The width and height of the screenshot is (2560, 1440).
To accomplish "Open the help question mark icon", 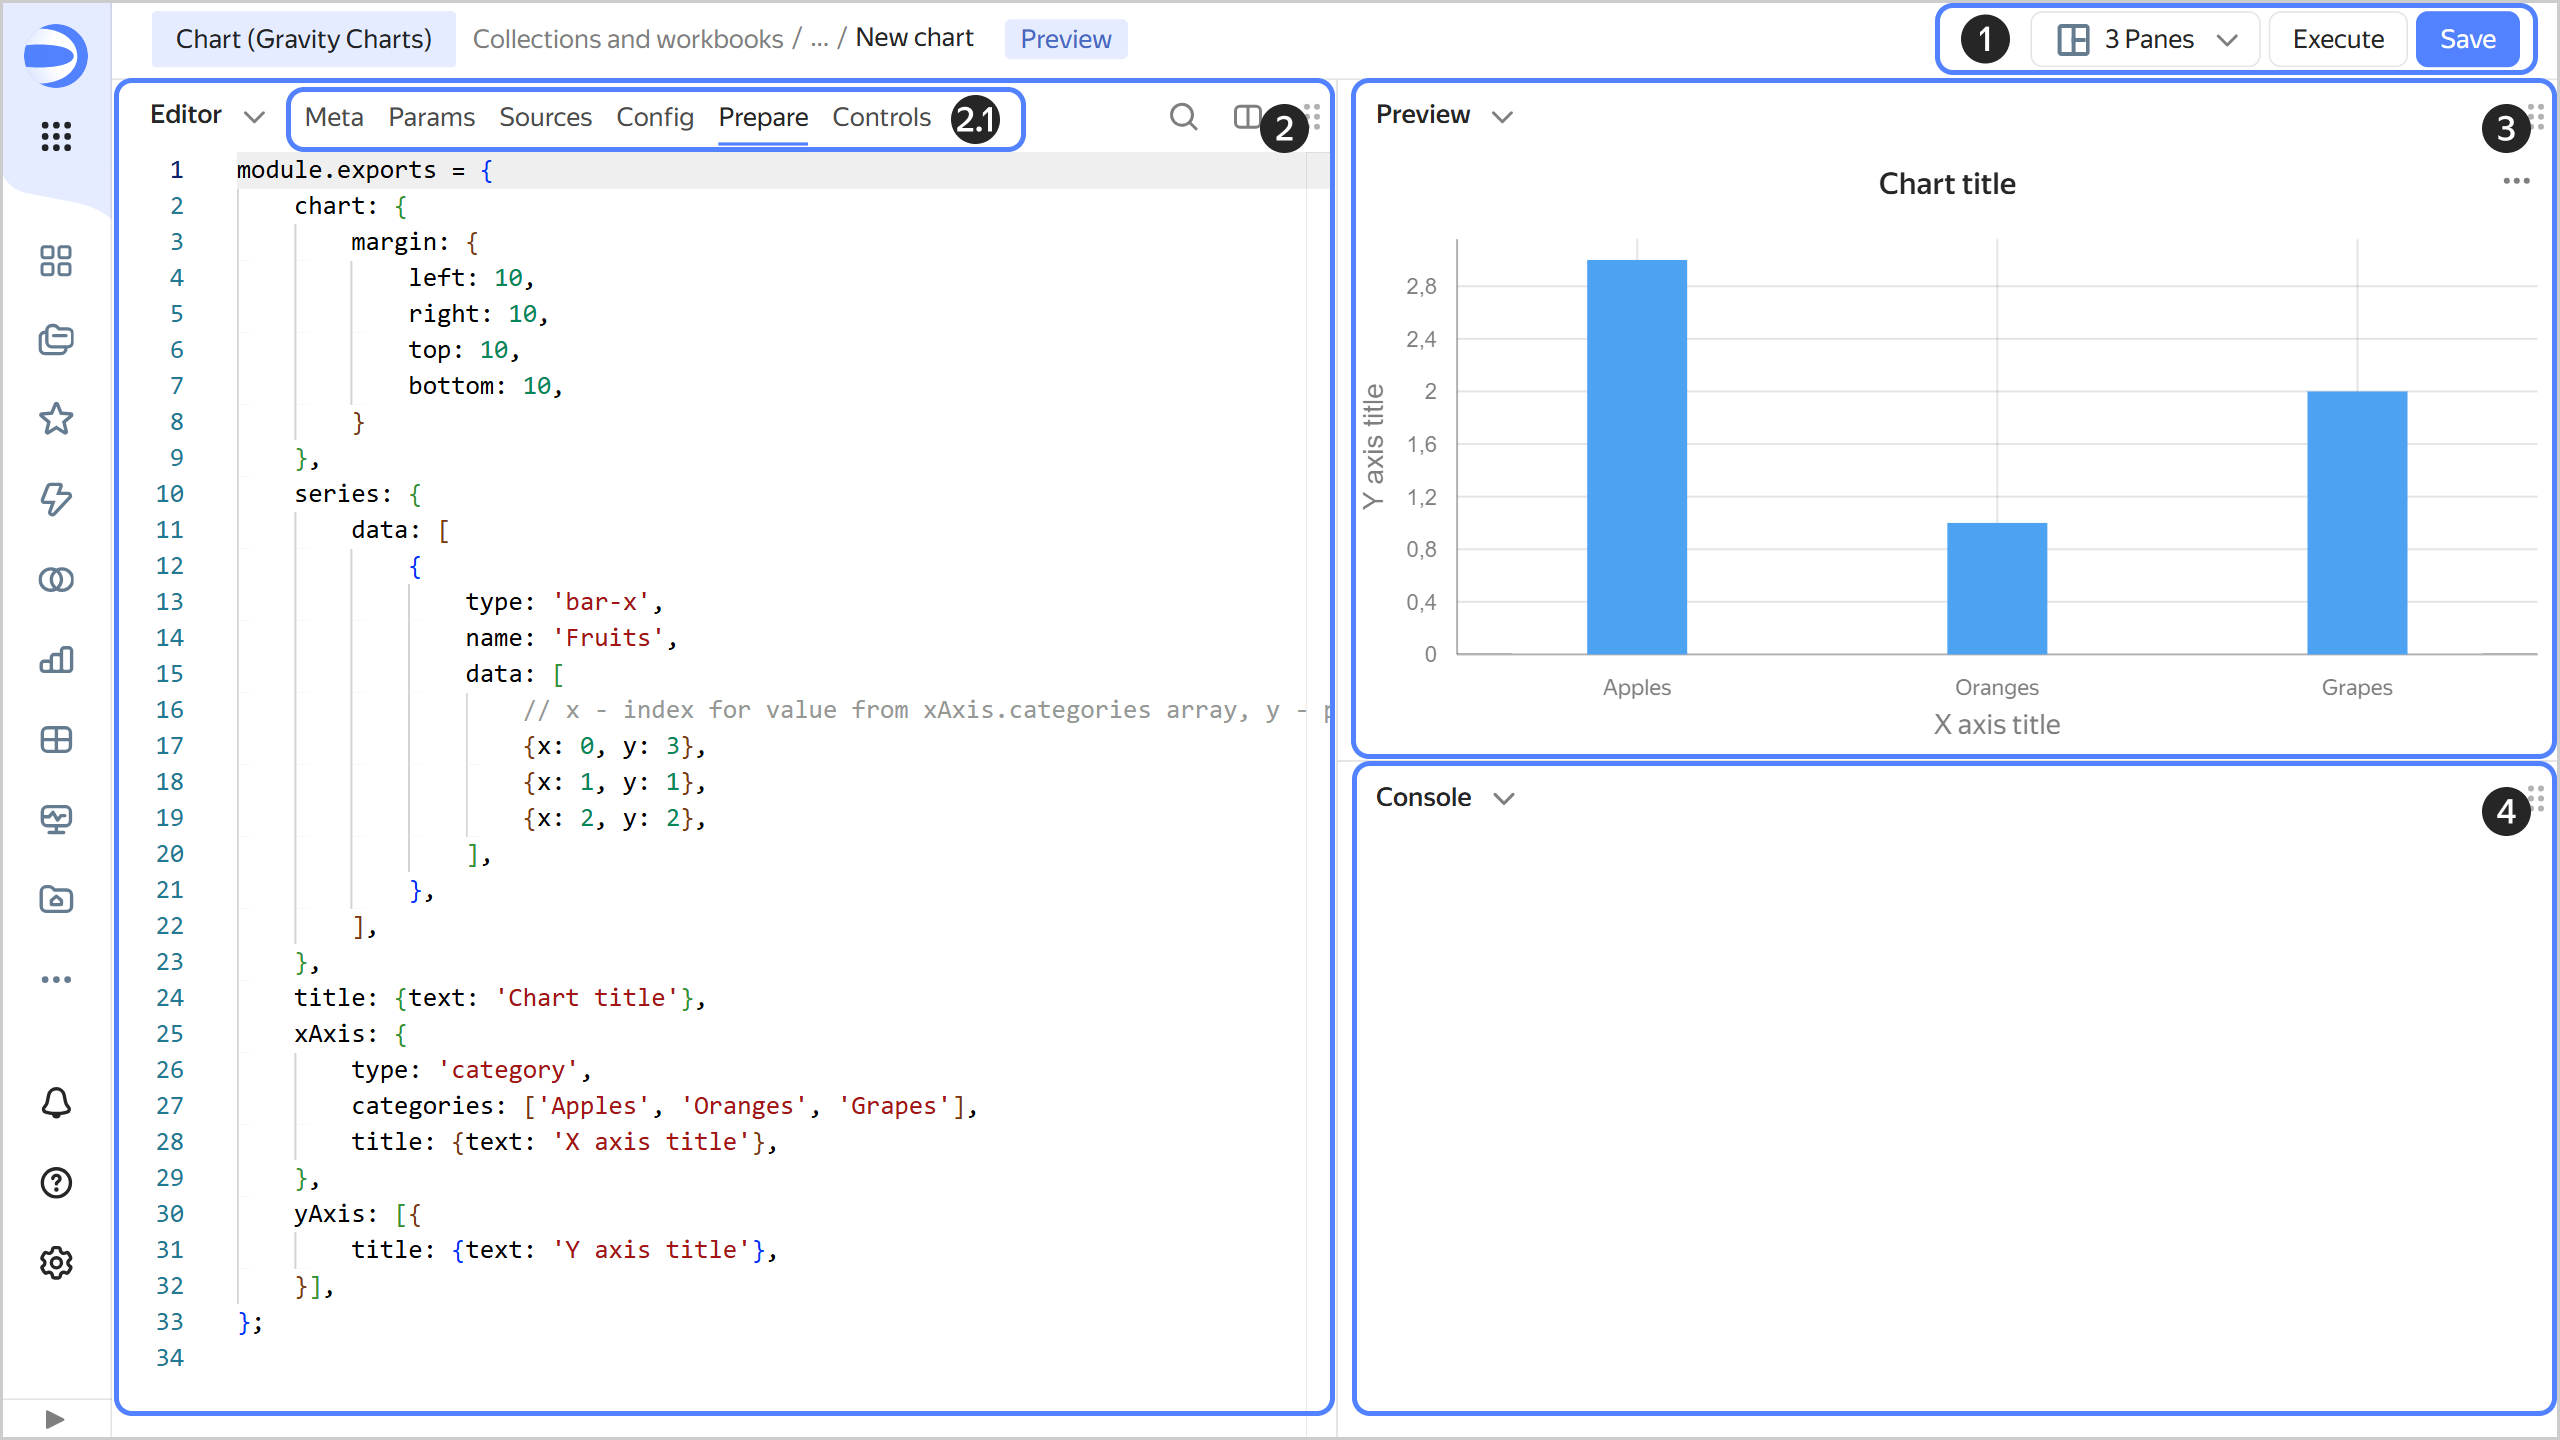I will pos(56,1183).
